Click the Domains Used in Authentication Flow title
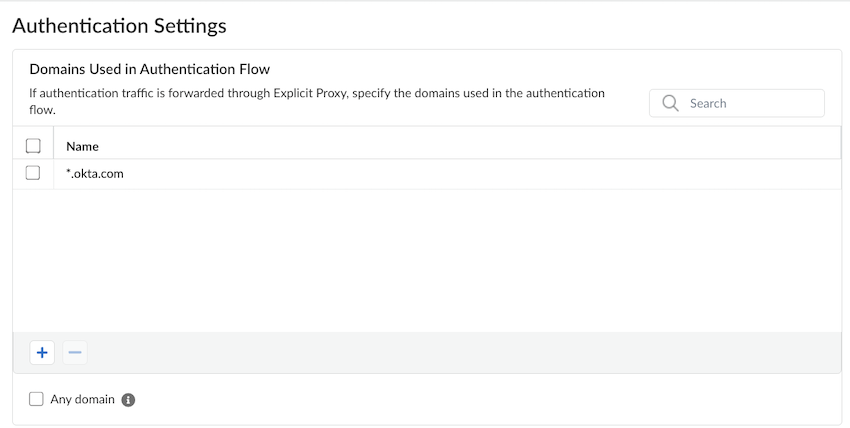 coord(149,69)
